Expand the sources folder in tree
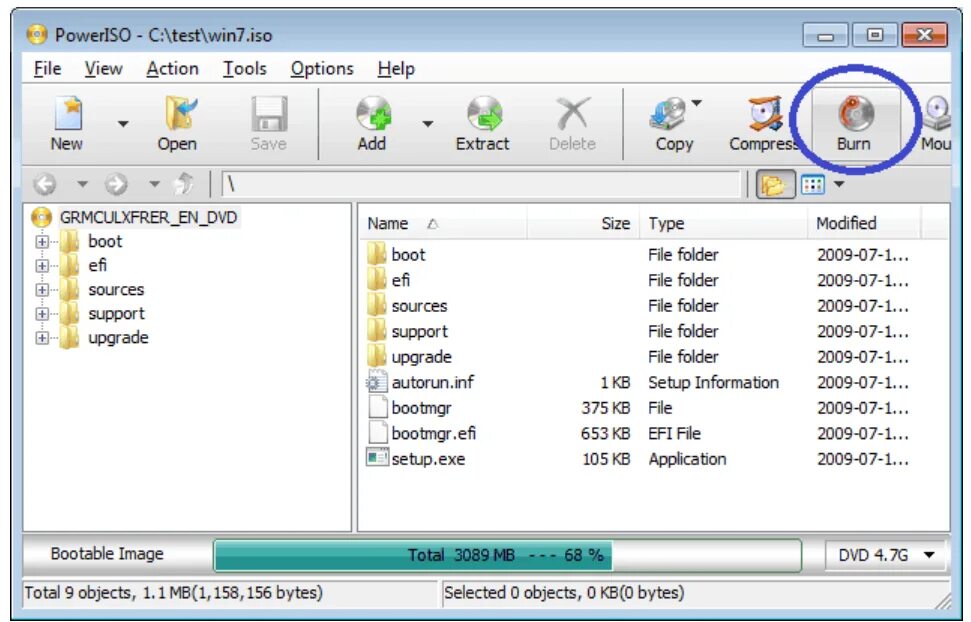Viewport: 971px width, 622px height. (42, 290)
